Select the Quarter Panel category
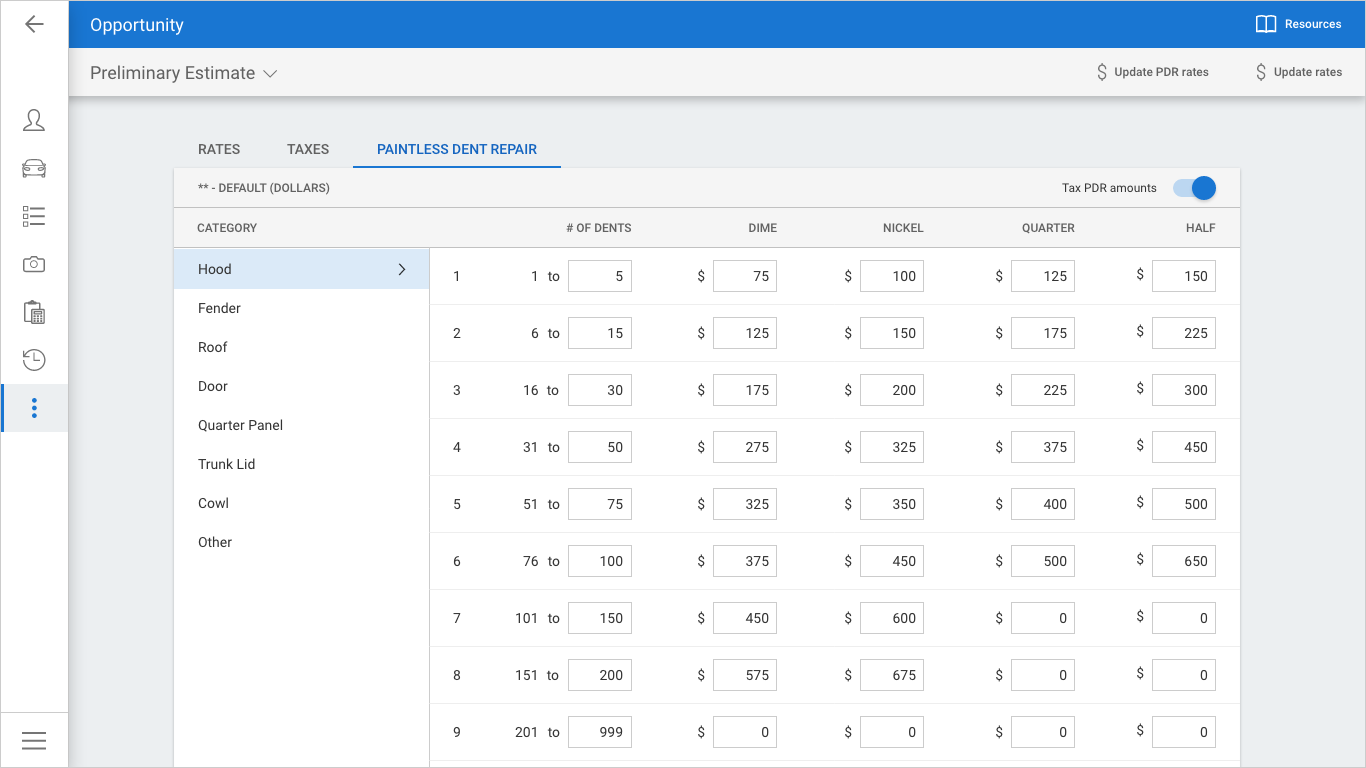The image size is (1366, 768). (240, 425)
